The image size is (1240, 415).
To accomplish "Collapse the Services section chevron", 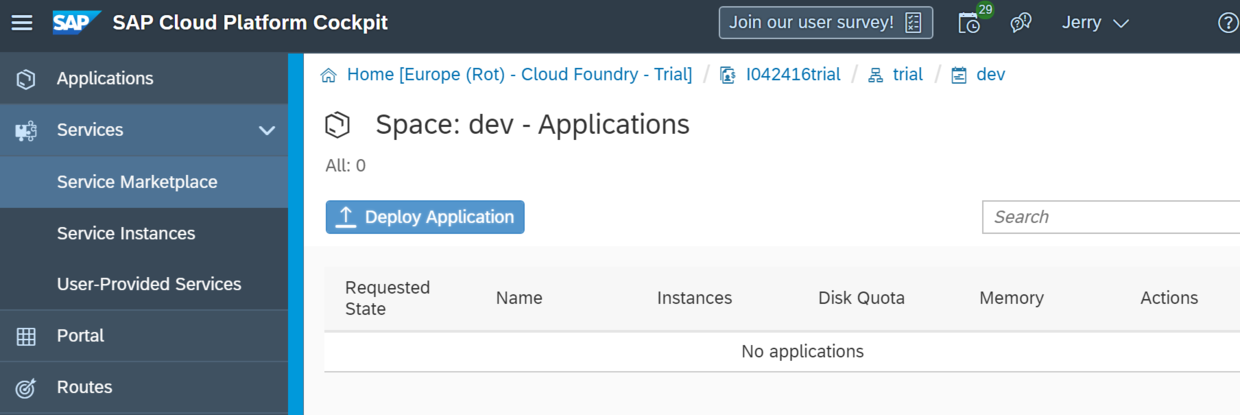I will point(267,130).
